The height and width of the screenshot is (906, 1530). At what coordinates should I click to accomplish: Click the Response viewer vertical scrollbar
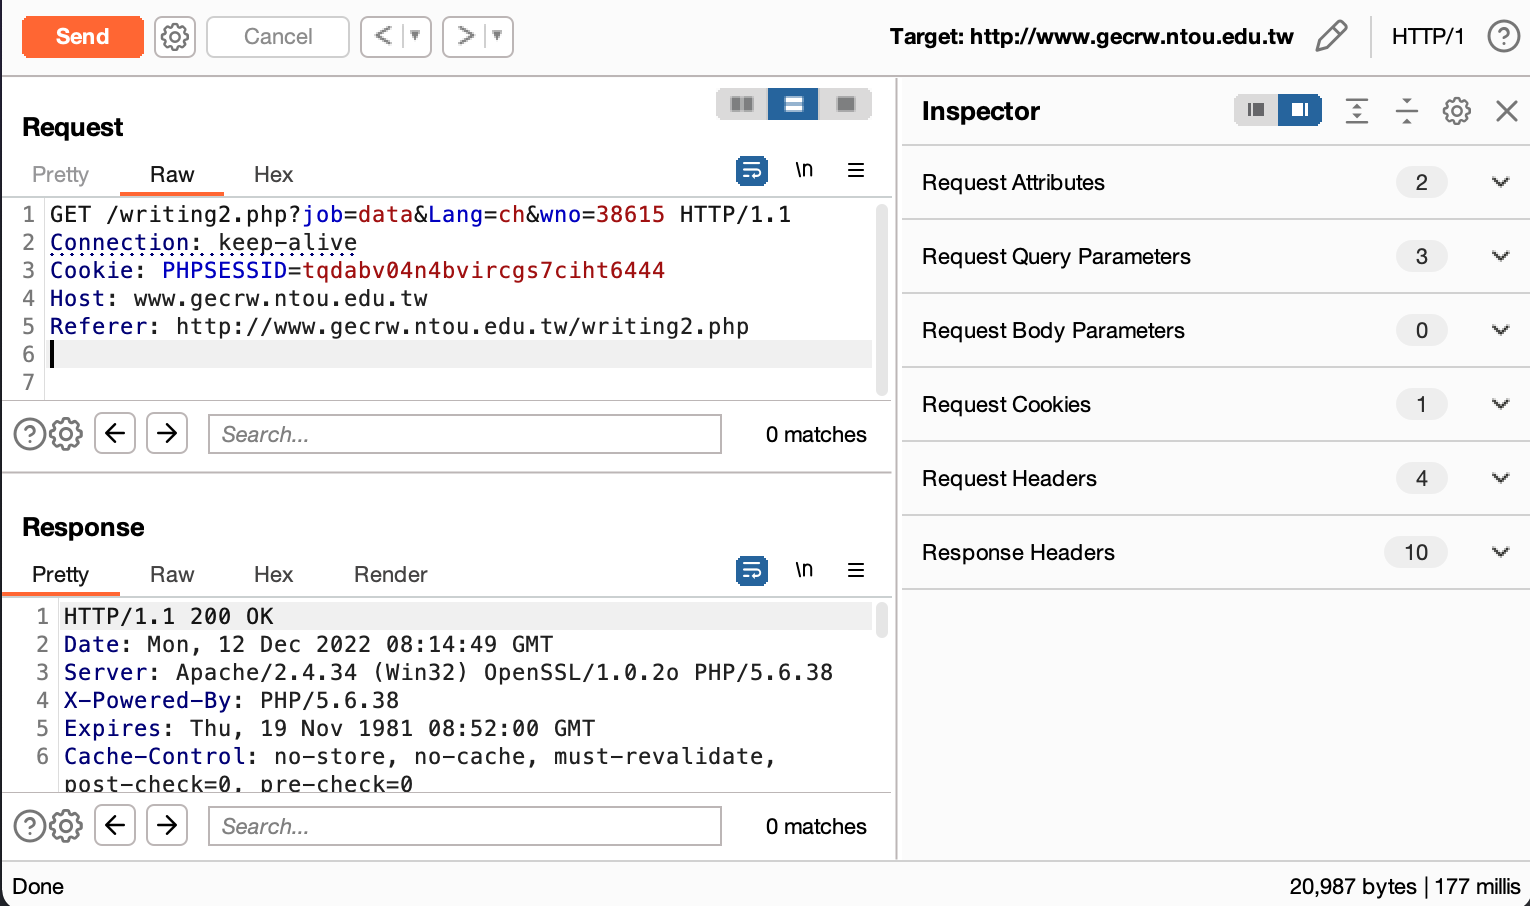point(882,619)
